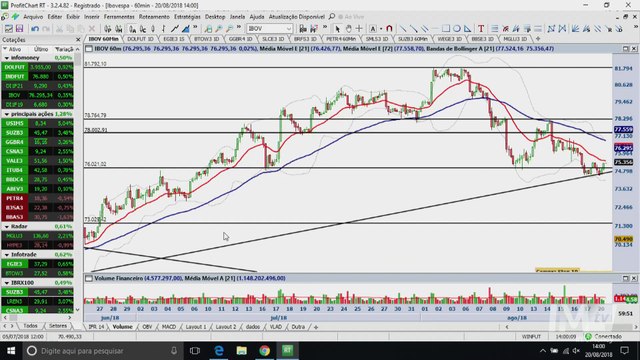Switch to the MGLU3 1D tab
640x360 pixels.
[515, 39]
